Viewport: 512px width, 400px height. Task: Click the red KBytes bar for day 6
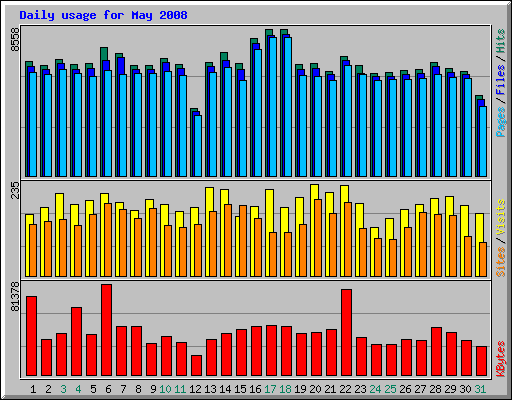[x=107, y=330]
